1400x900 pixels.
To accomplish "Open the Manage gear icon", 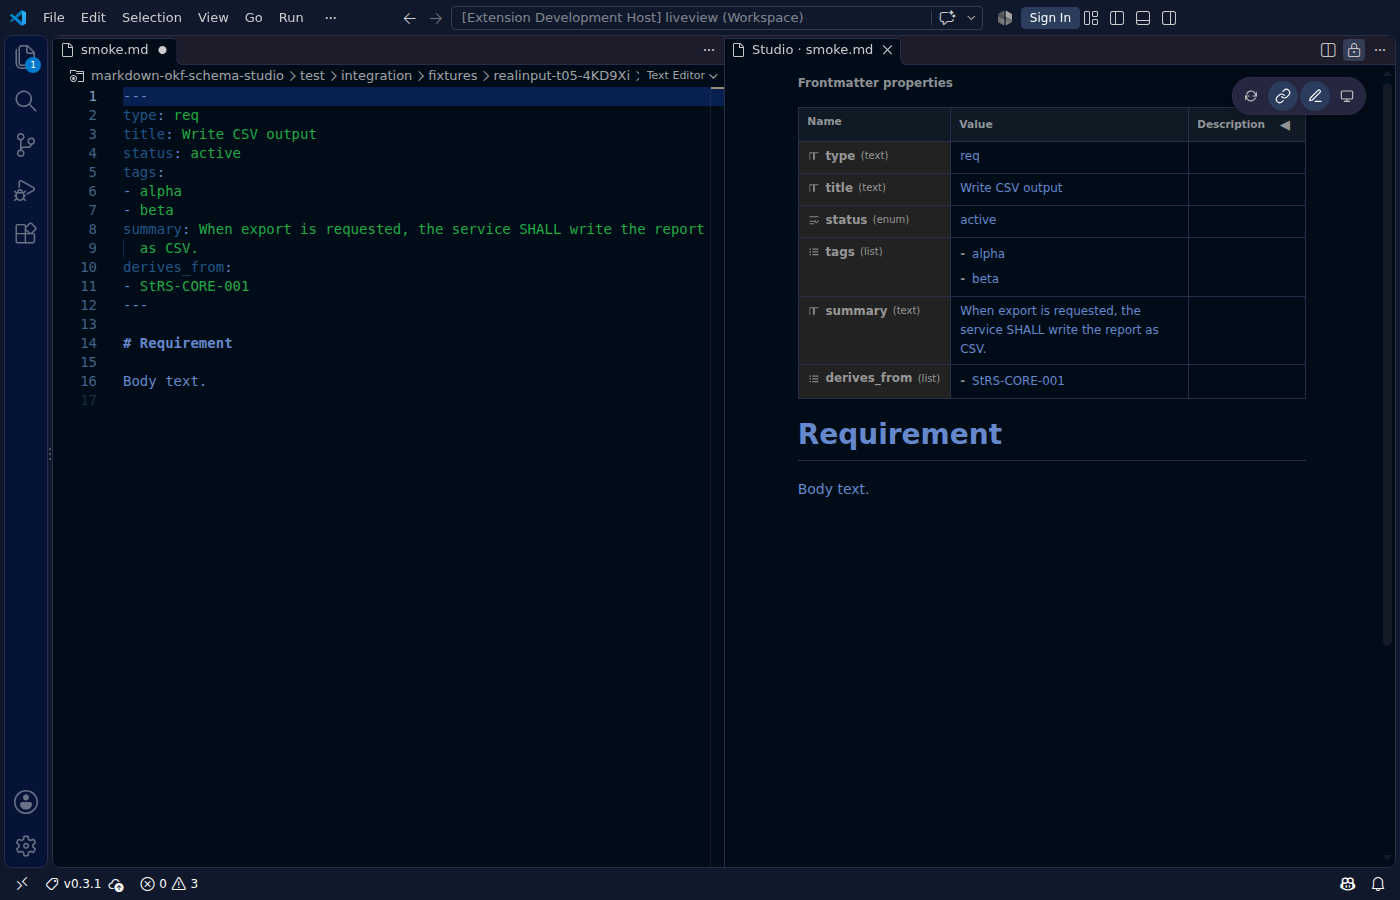I will [x=26, y=846].
